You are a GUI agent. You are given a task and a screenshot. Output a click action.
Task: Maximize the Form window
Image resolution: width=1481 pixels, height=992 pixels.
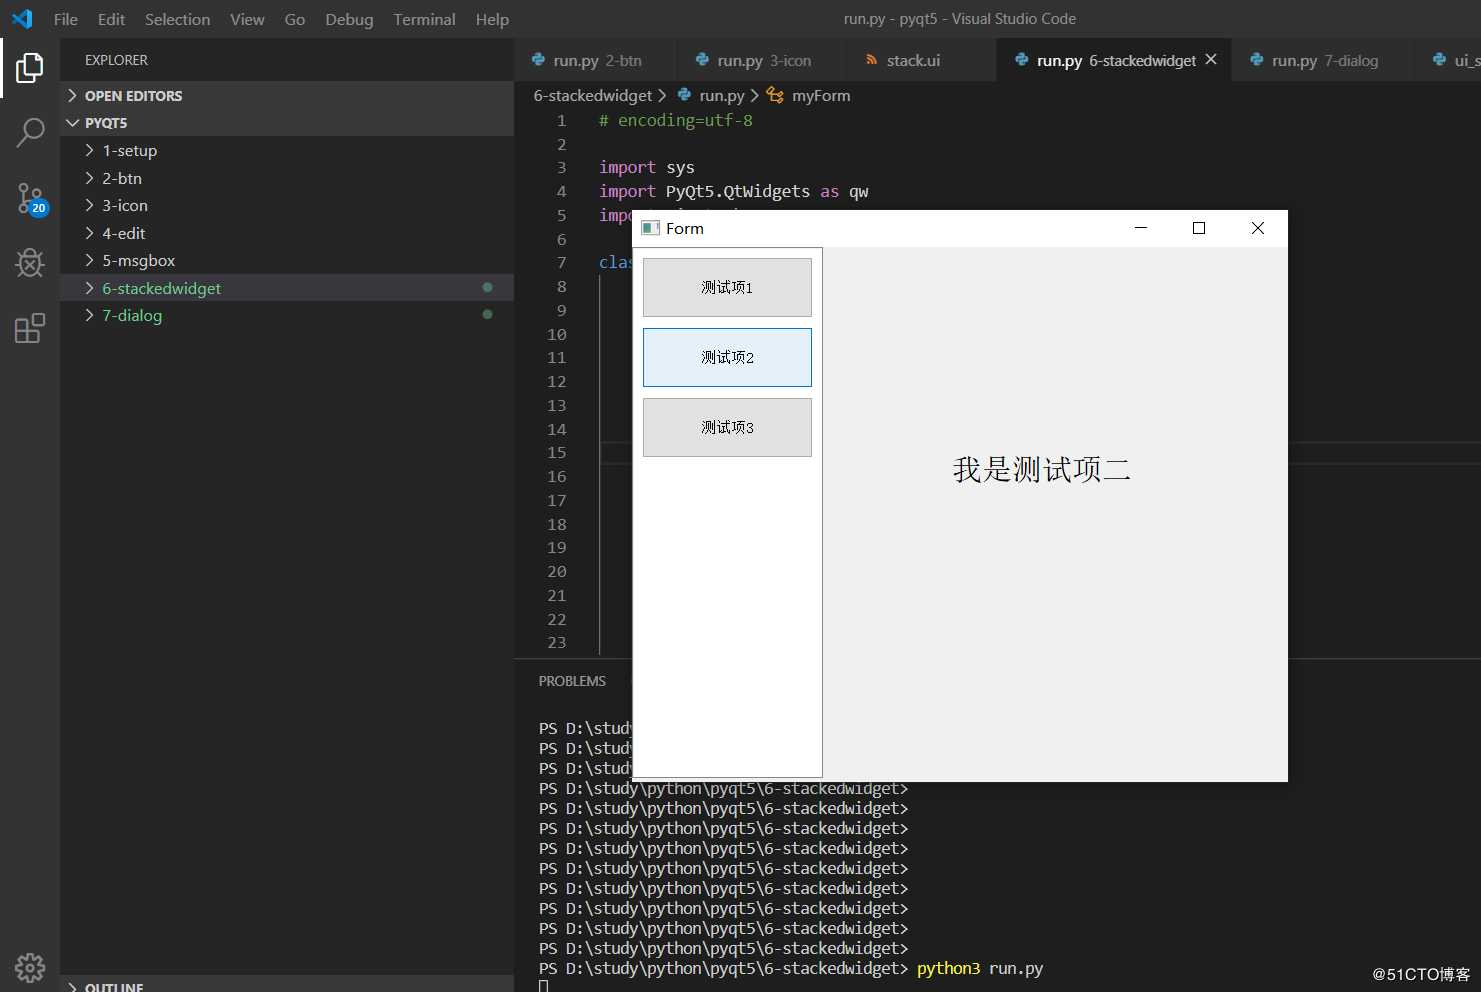[1199, 228]
